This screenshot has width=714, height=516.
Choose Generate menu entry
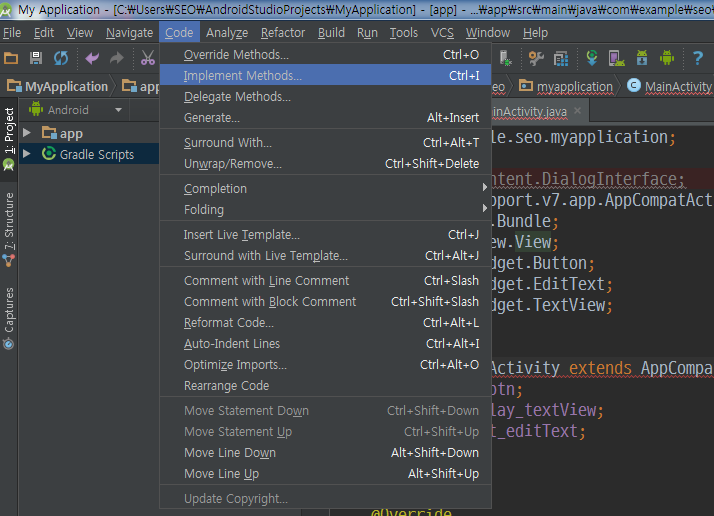(x=325, y=117)
